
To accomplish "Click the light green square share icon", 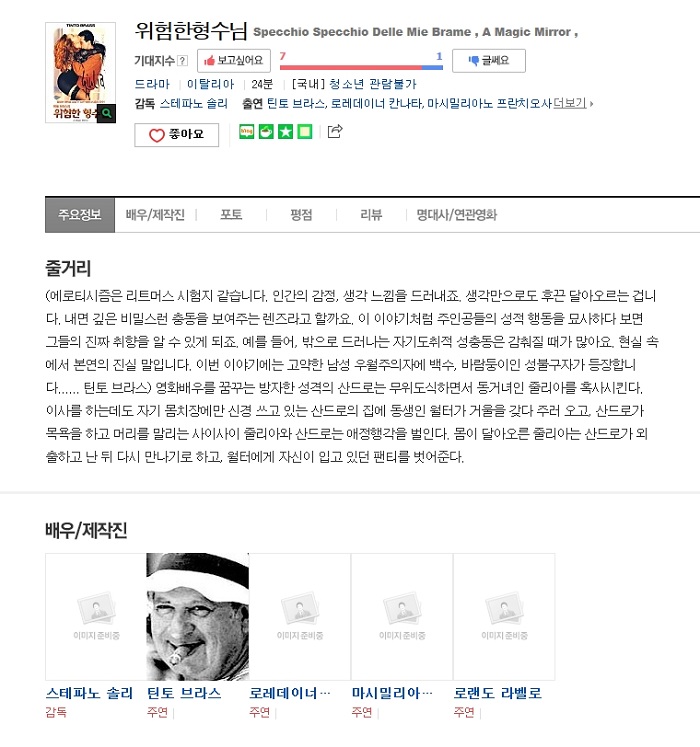I will (304, 131).
